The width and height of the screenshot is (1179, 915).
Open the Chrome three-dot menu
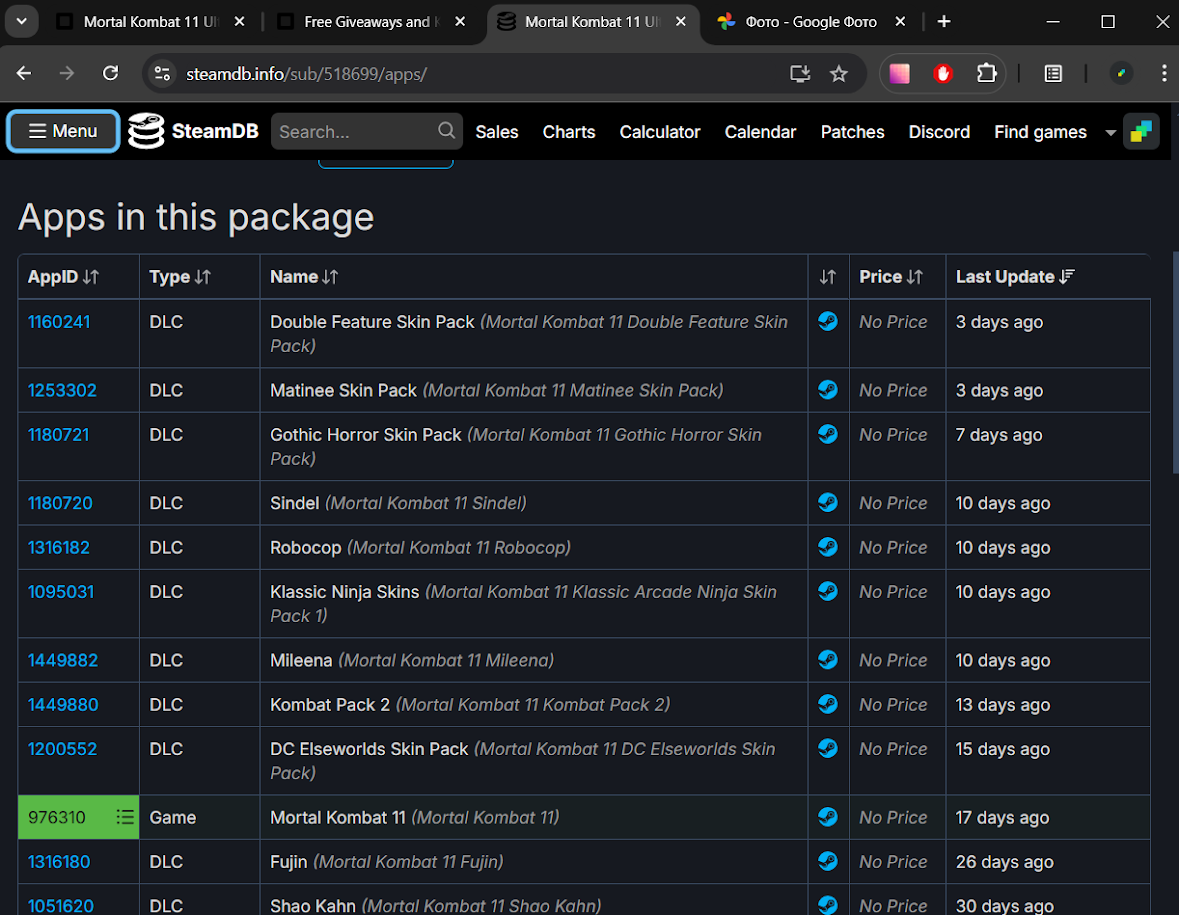point(1163,73)
